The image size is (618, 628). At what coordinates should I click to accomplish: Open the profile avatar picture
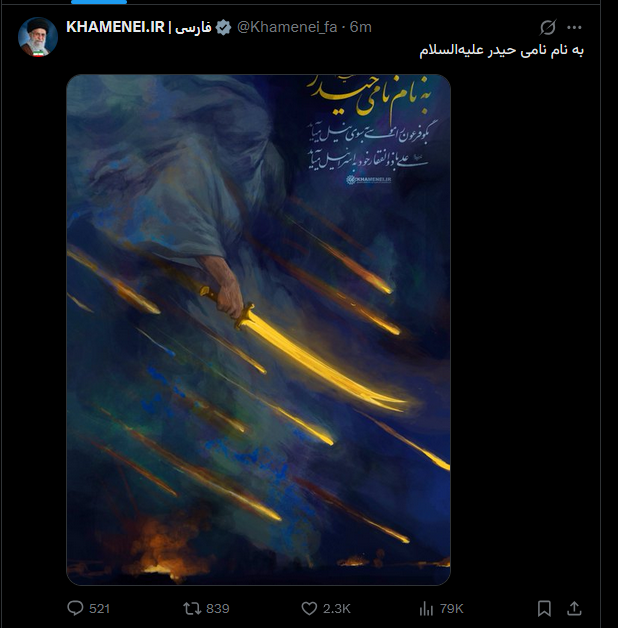pyautogui.click(x=38, y=37)
